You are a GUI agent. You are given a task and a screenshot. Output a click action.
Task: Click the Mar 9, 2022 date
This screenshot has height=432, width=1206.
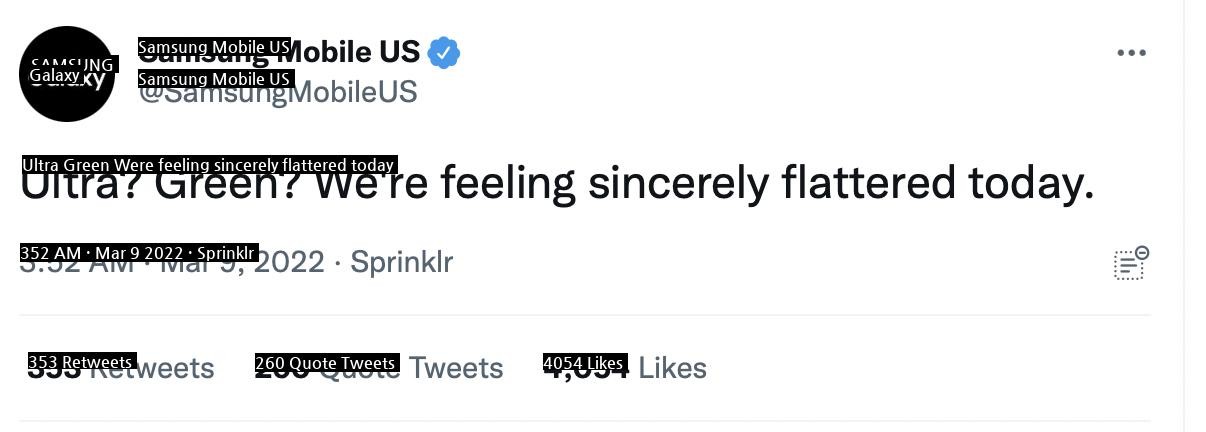point(242,263)
